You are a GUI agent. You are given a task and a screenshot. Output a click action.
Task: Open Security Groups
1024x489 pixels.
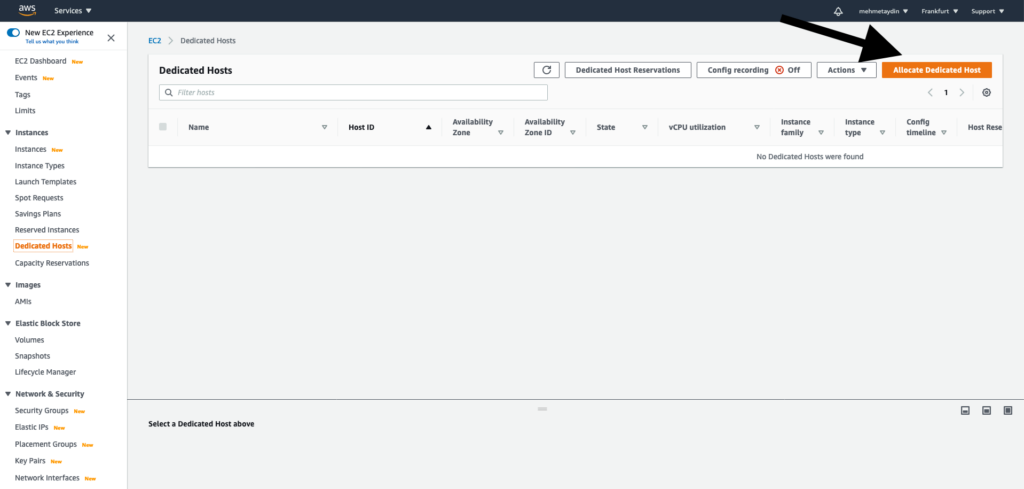tap(42, 411)
